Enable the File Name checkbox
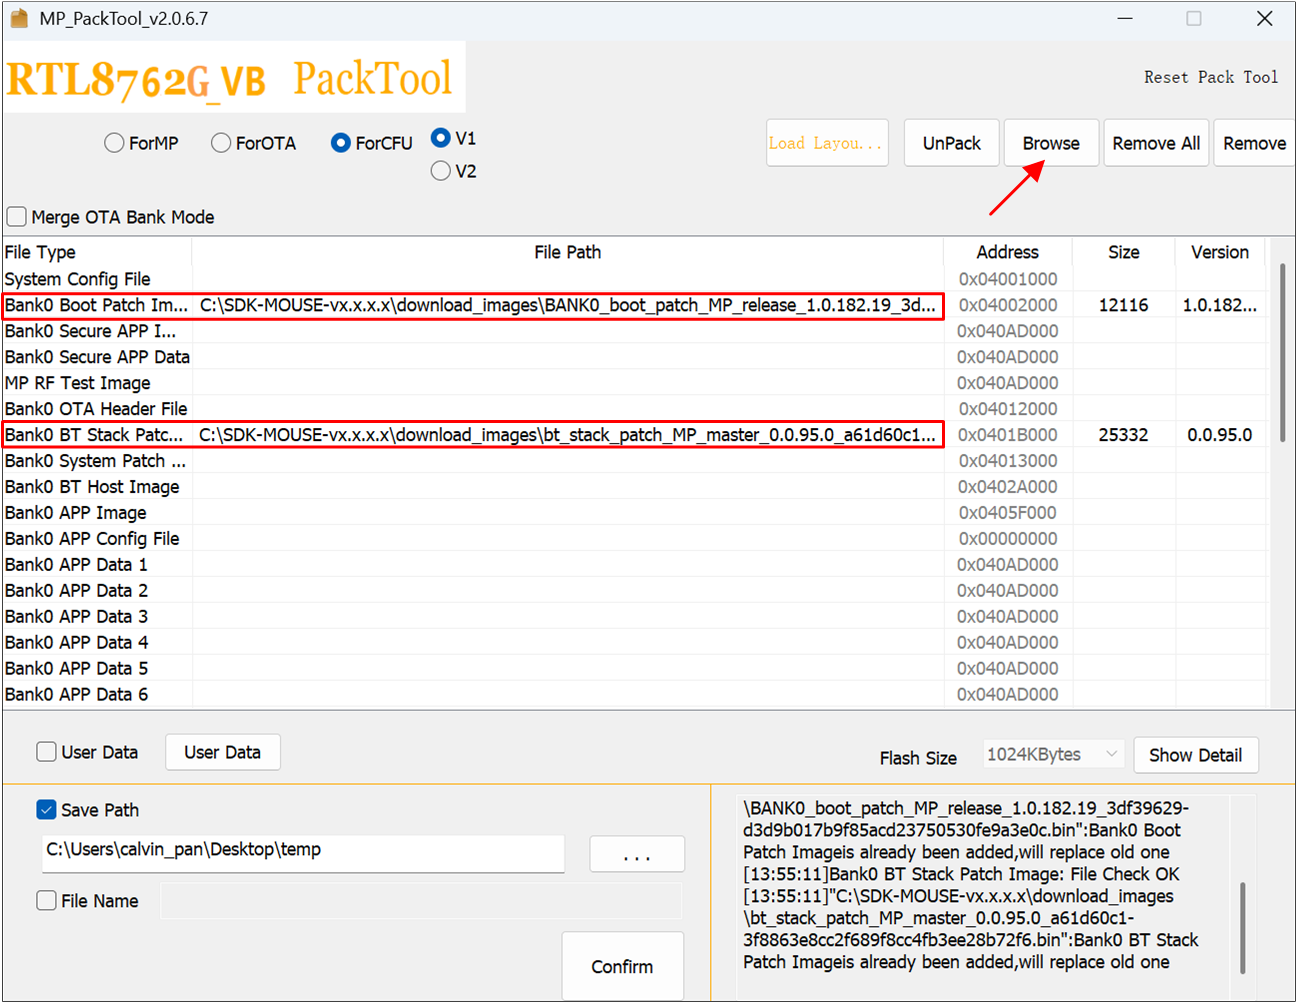 pos(47,901)
